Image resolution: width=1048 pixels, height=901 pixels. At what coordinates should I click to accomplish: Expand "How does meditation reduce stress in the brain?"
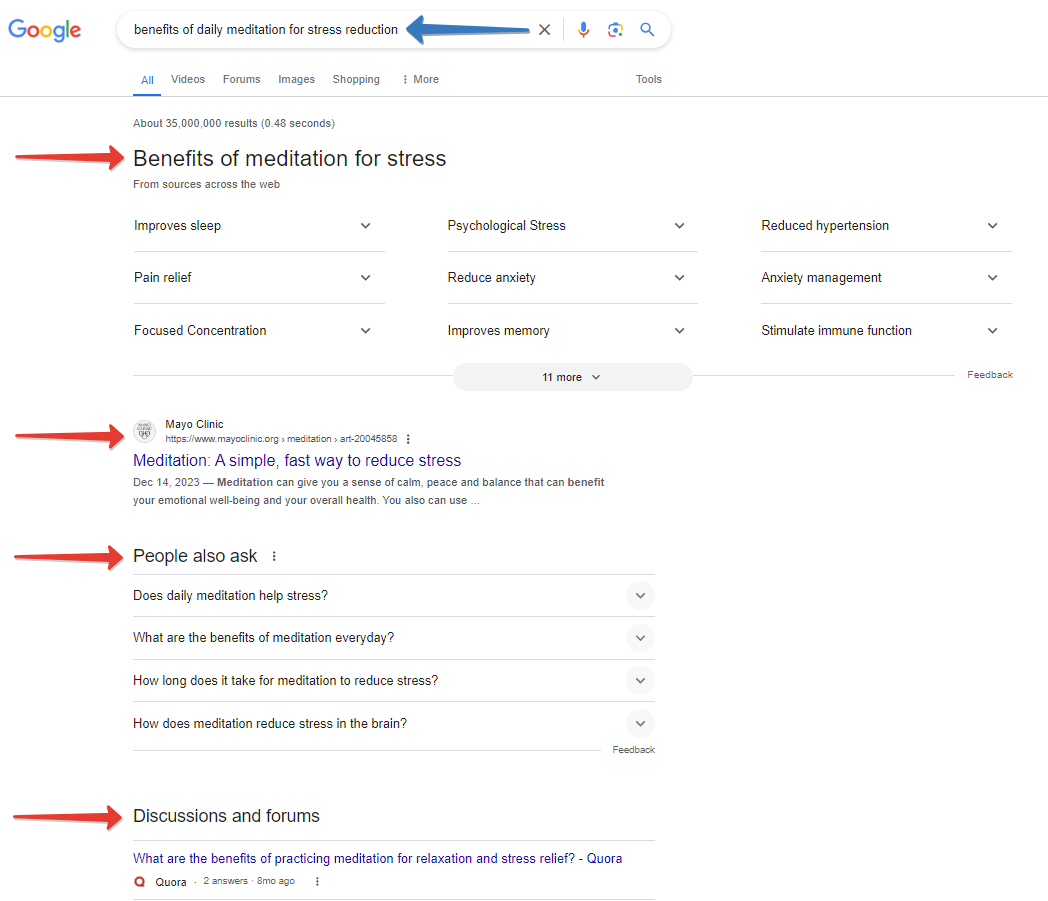640,724
